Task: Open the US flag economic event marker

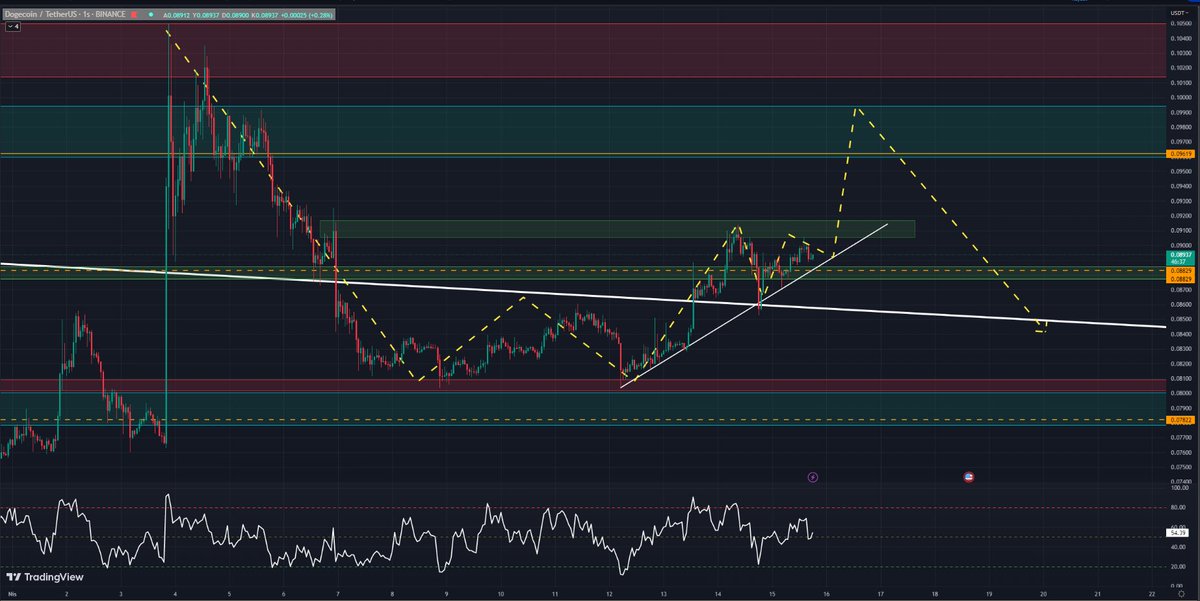Action: (x=969, y=478)
